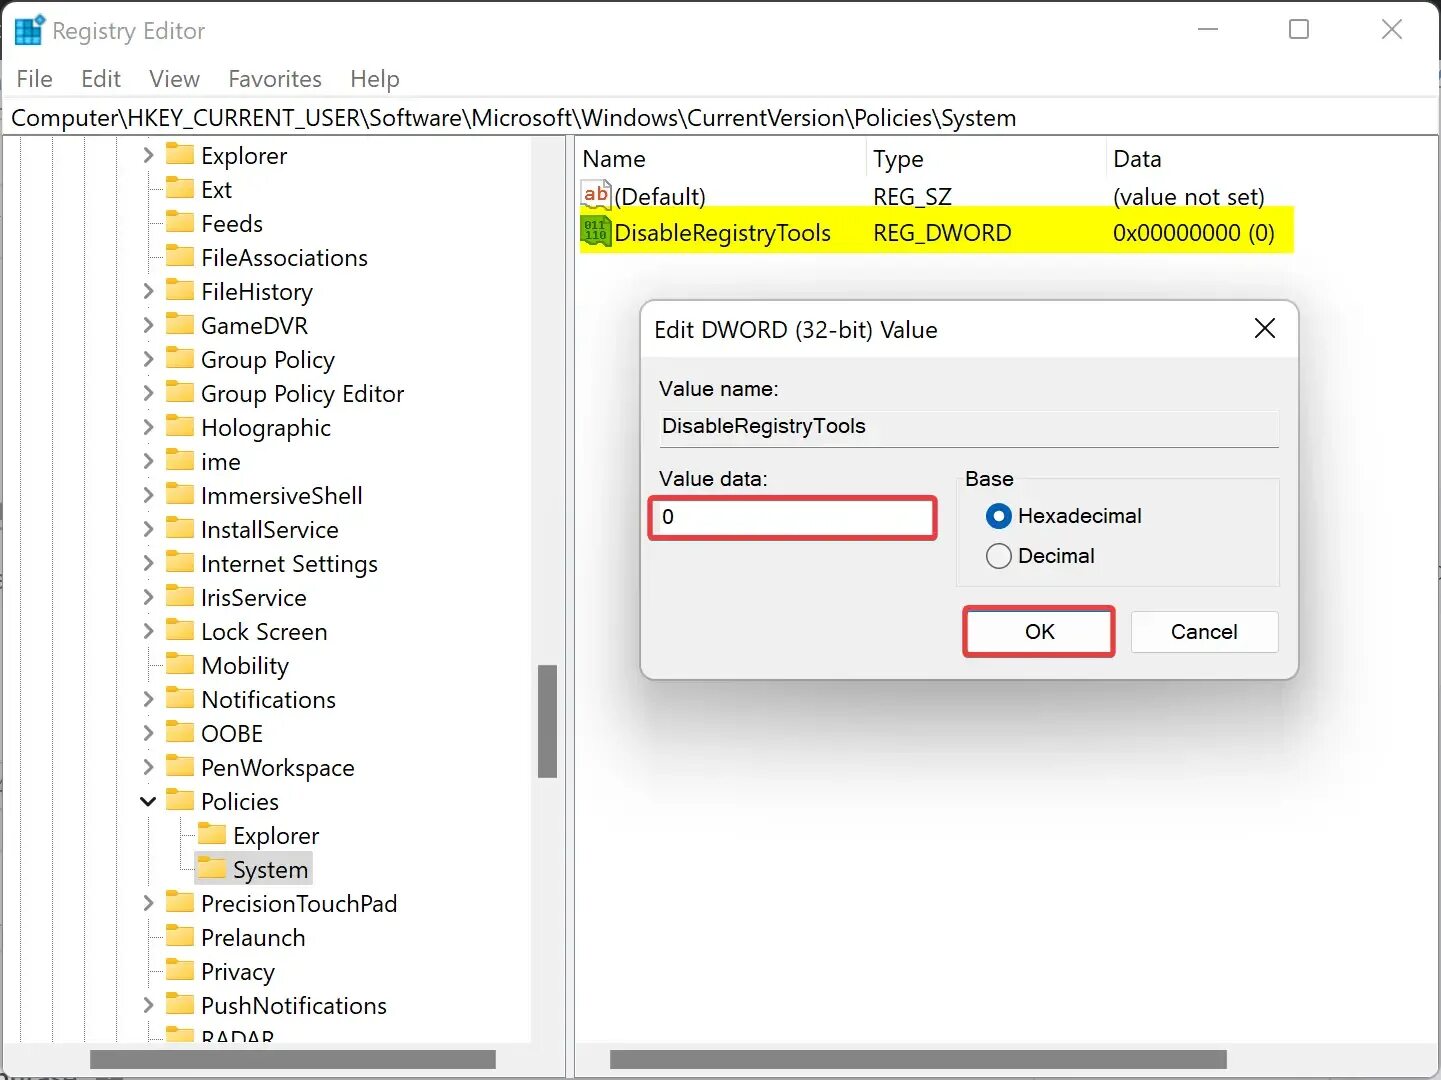
Task: Expand the Group Policy Editor key
Action: (148, 393)
